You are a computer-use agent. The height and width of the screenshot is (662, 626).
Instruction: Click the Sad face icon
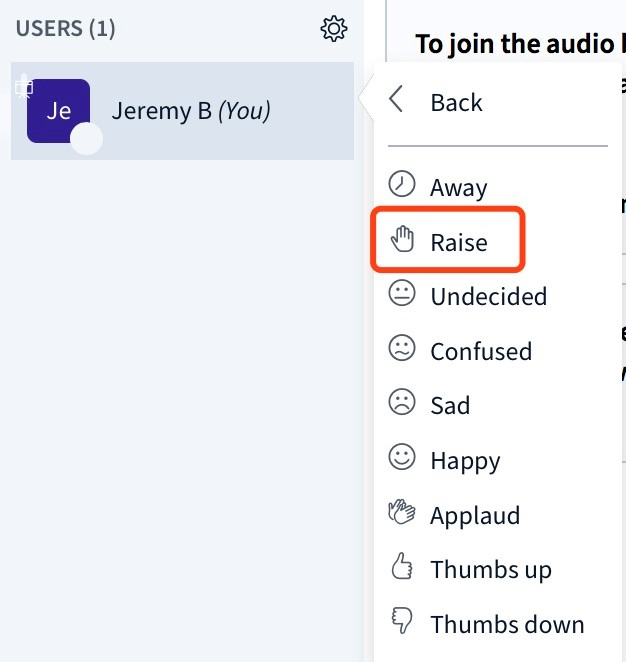click(402, 405)
